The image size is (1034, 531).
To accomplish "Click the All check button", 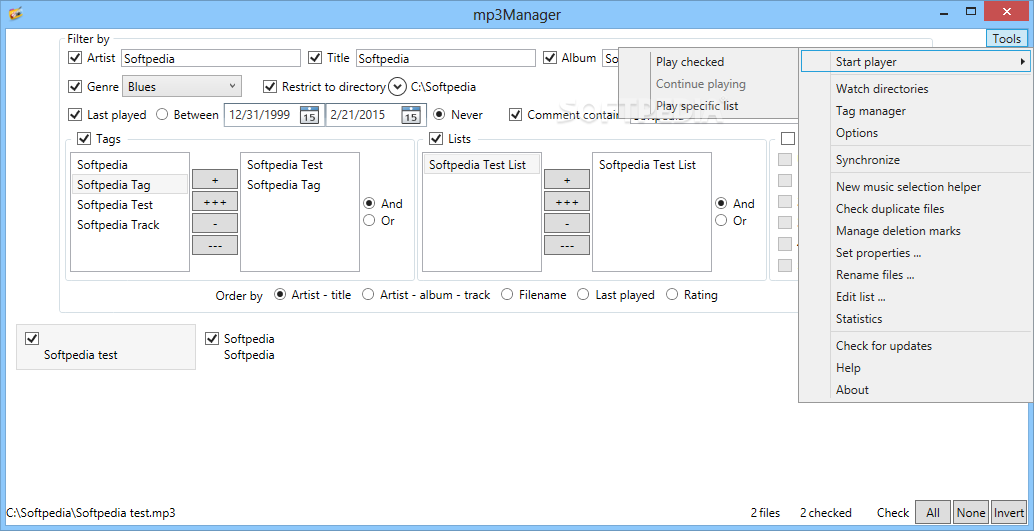I will (x=932, y=512).
